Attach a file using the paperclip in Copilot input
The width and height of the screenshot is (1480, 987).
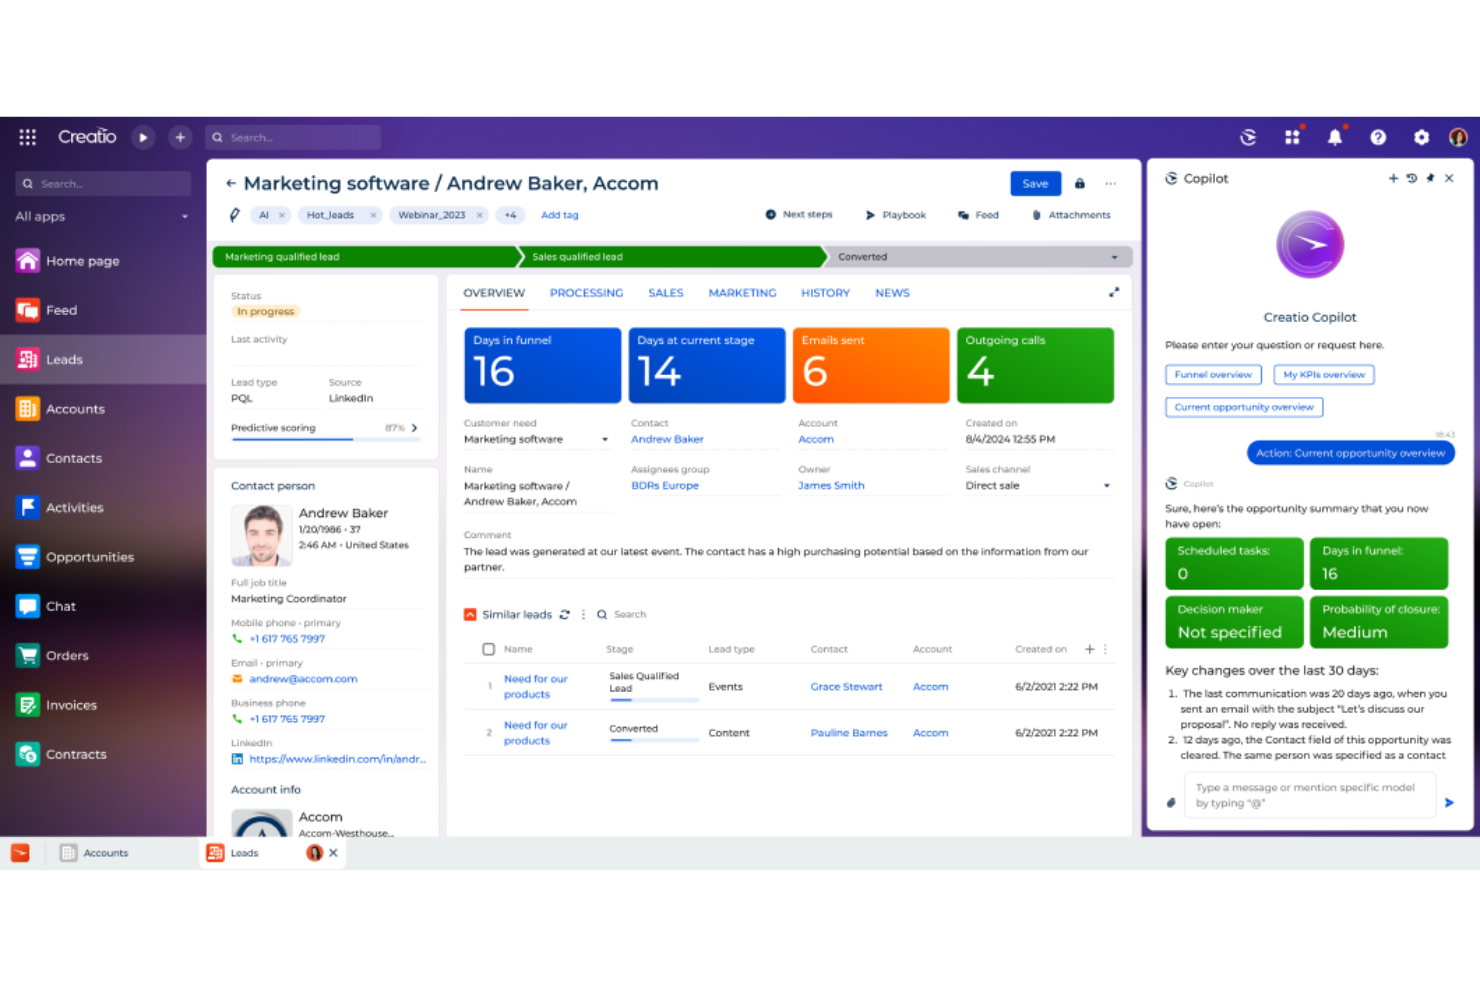[1171, 801]
